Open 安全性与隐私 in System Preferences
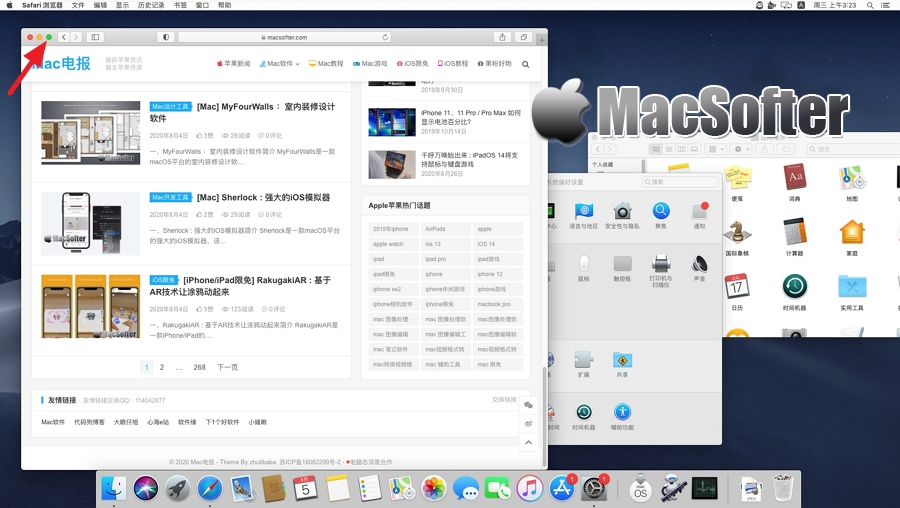Viewport: 900px width, 508px height. [622, 216]
